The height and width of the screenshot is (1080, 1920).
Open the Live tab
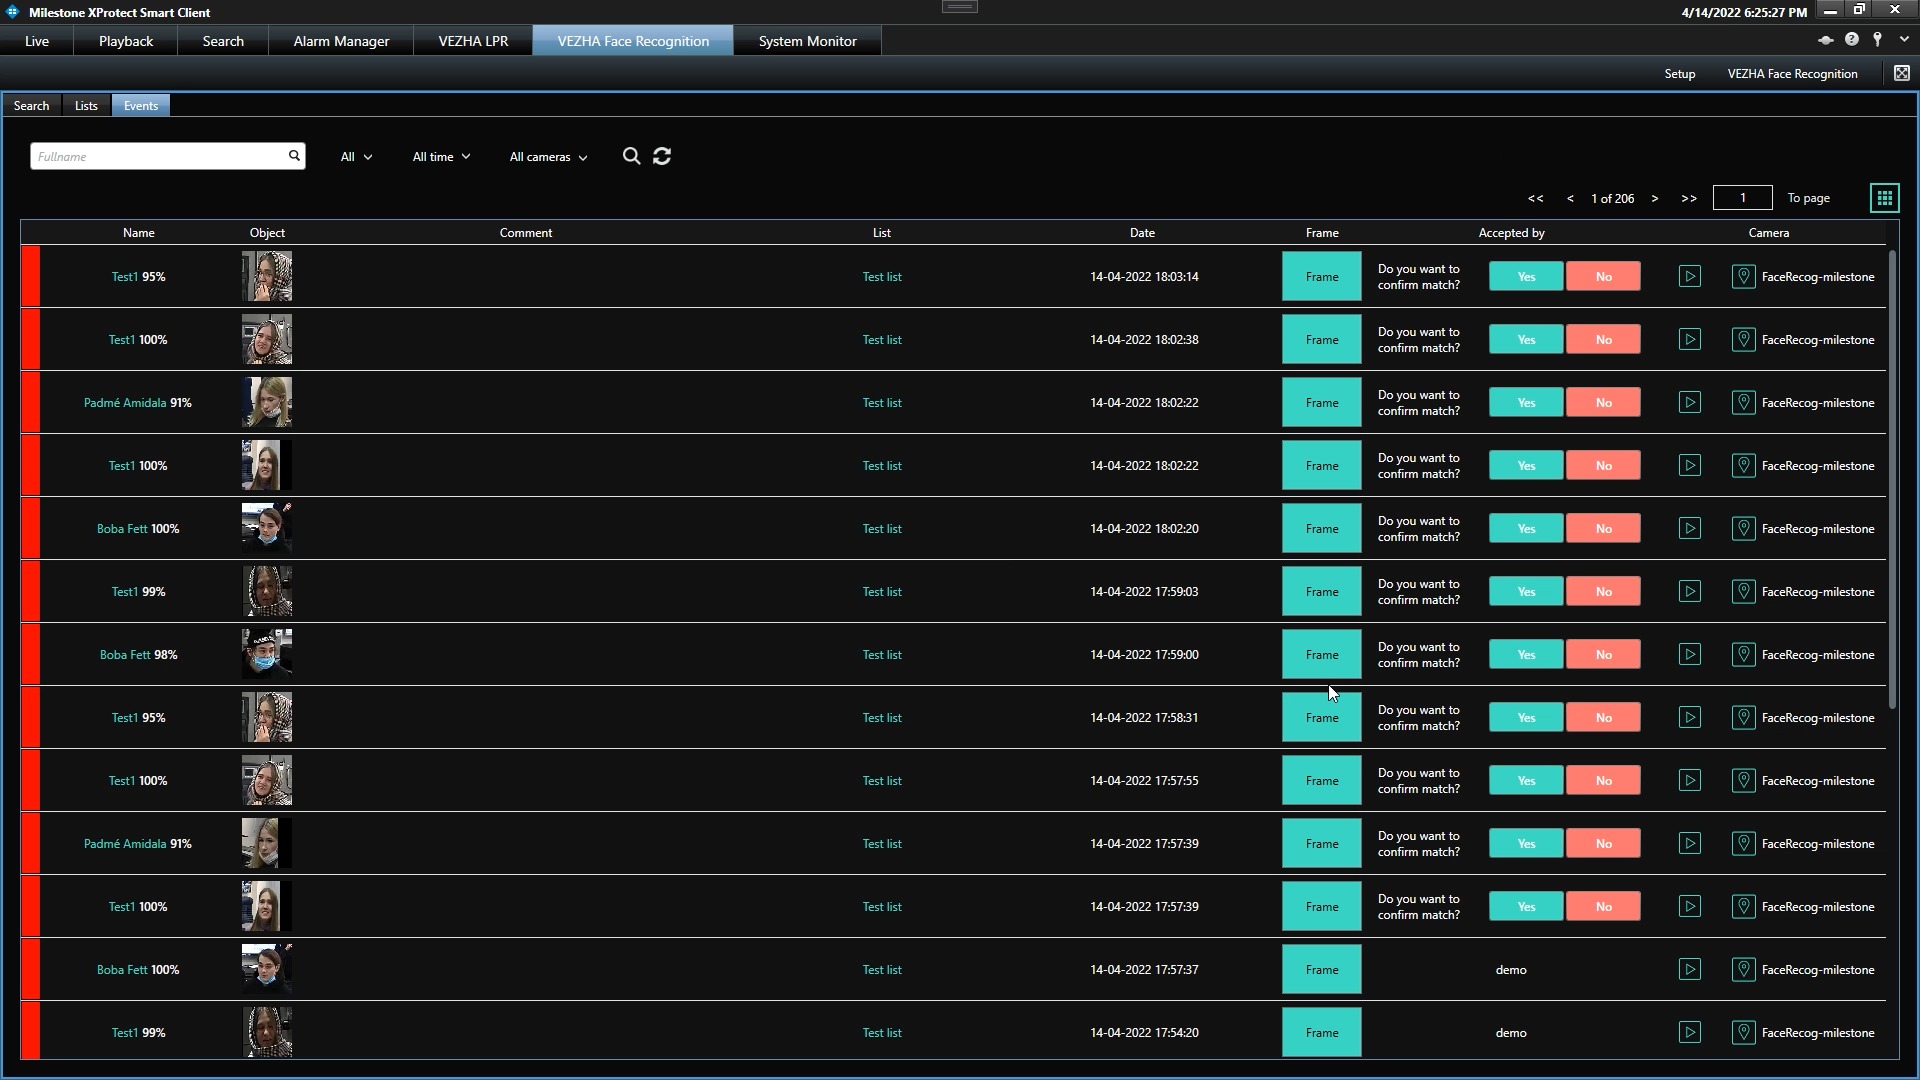[37, 41]
